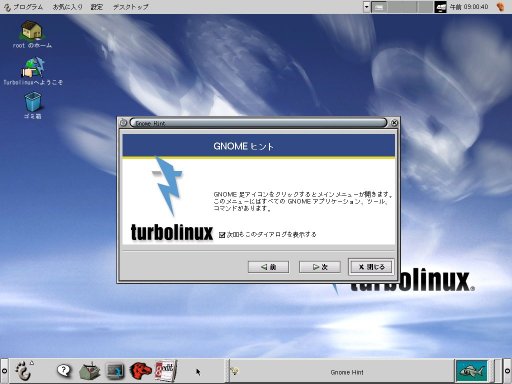Open the GNOME foot main menu
This screenshot has height=384, width=512.
(24, 371)
